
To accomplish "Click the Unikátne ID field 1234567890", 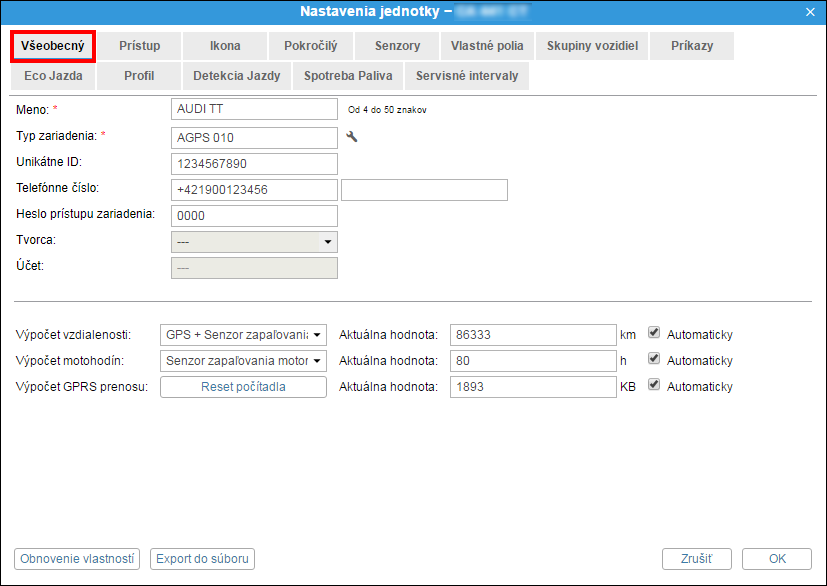I will point(254,164).
